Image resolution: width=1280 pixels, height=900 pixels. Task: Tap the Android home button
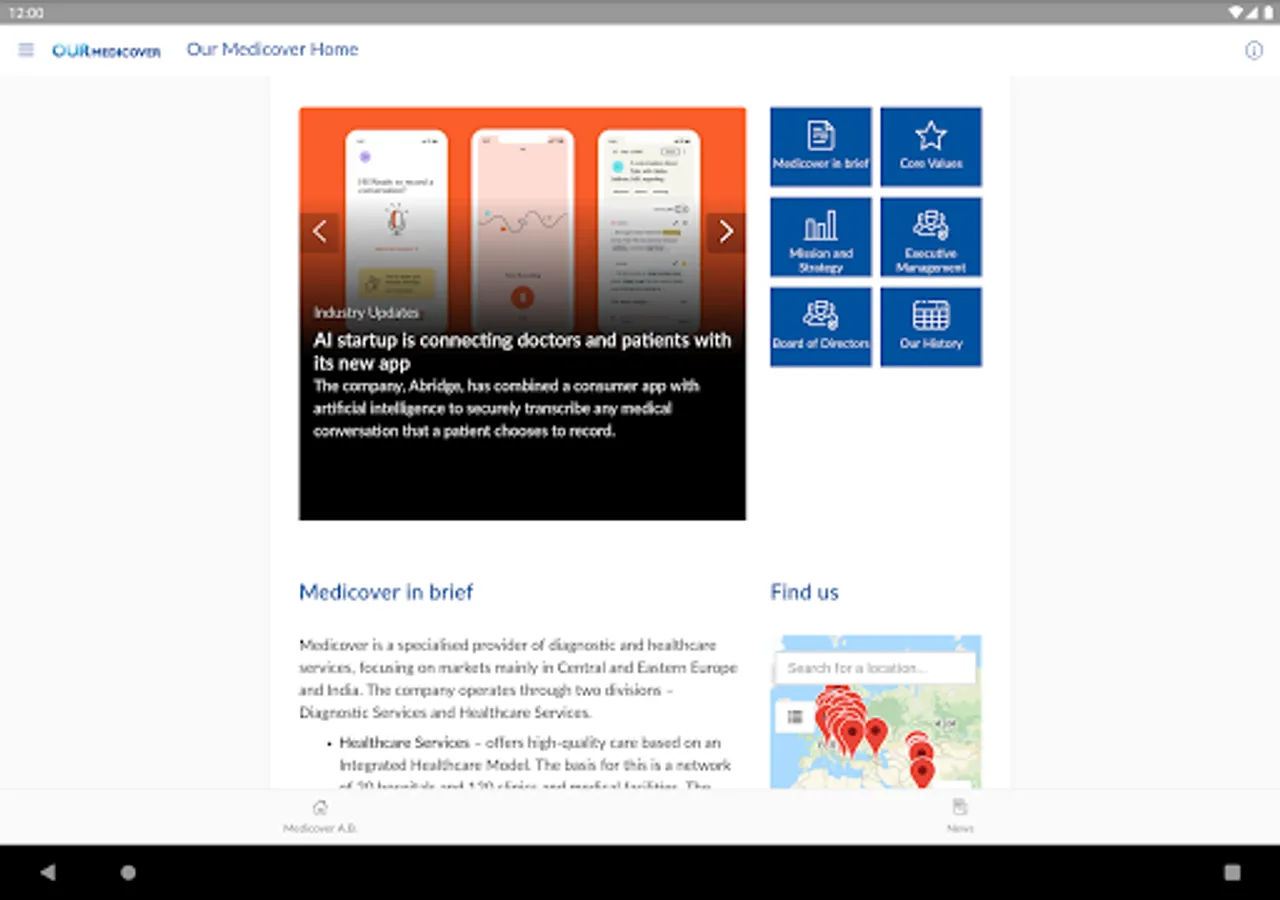128,872
